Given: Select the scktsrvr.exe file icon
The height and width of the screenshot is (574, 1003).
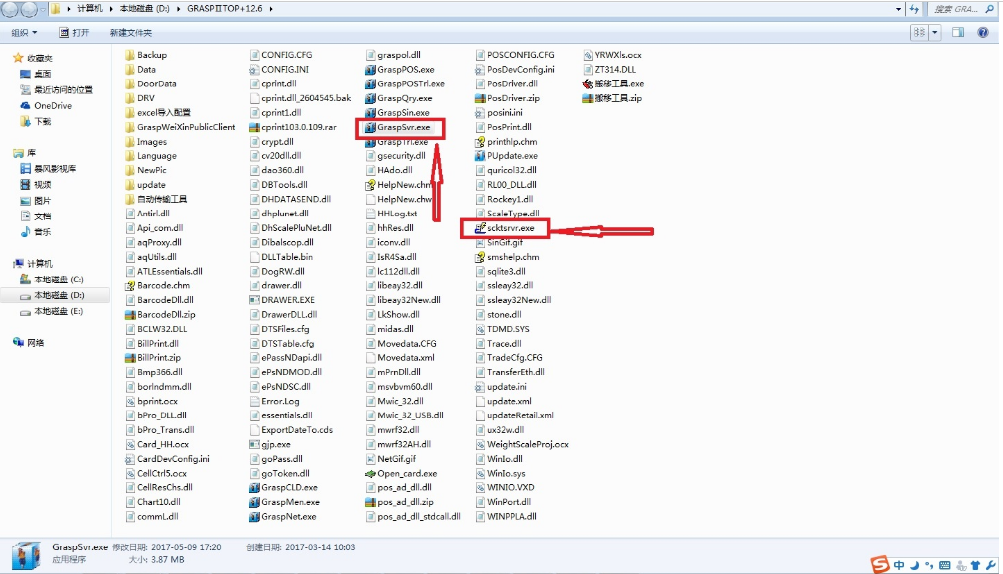Looking at the screenshot, I should 480,228.
